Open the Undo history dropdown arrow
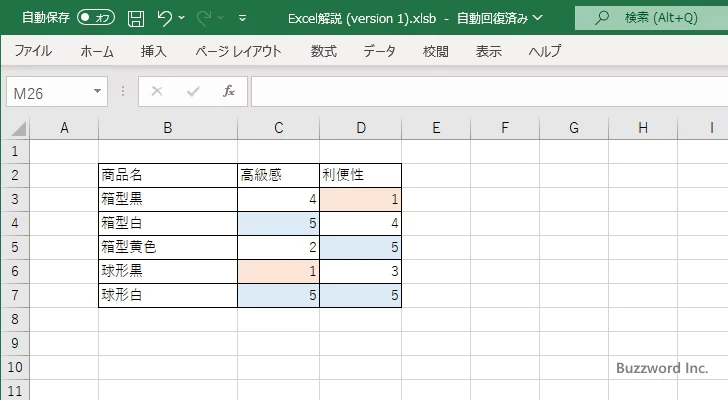 pyautogui.click(x=182, y=18)
